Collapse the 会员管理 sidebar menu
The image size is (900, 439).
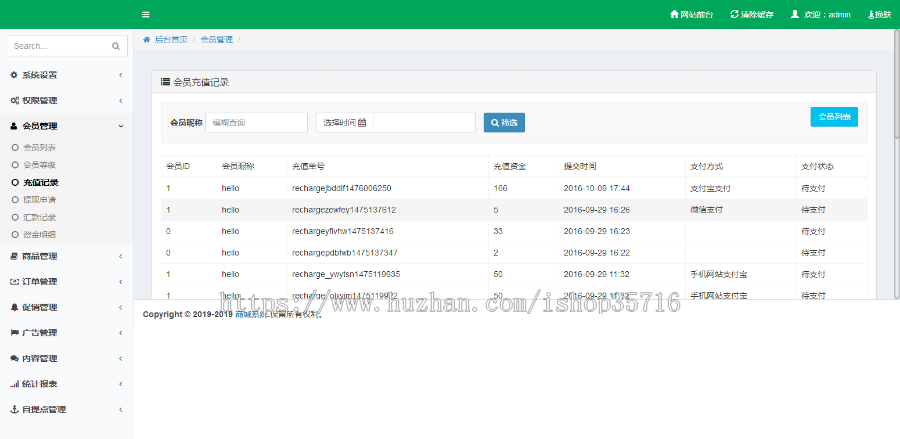click(66, 126)
